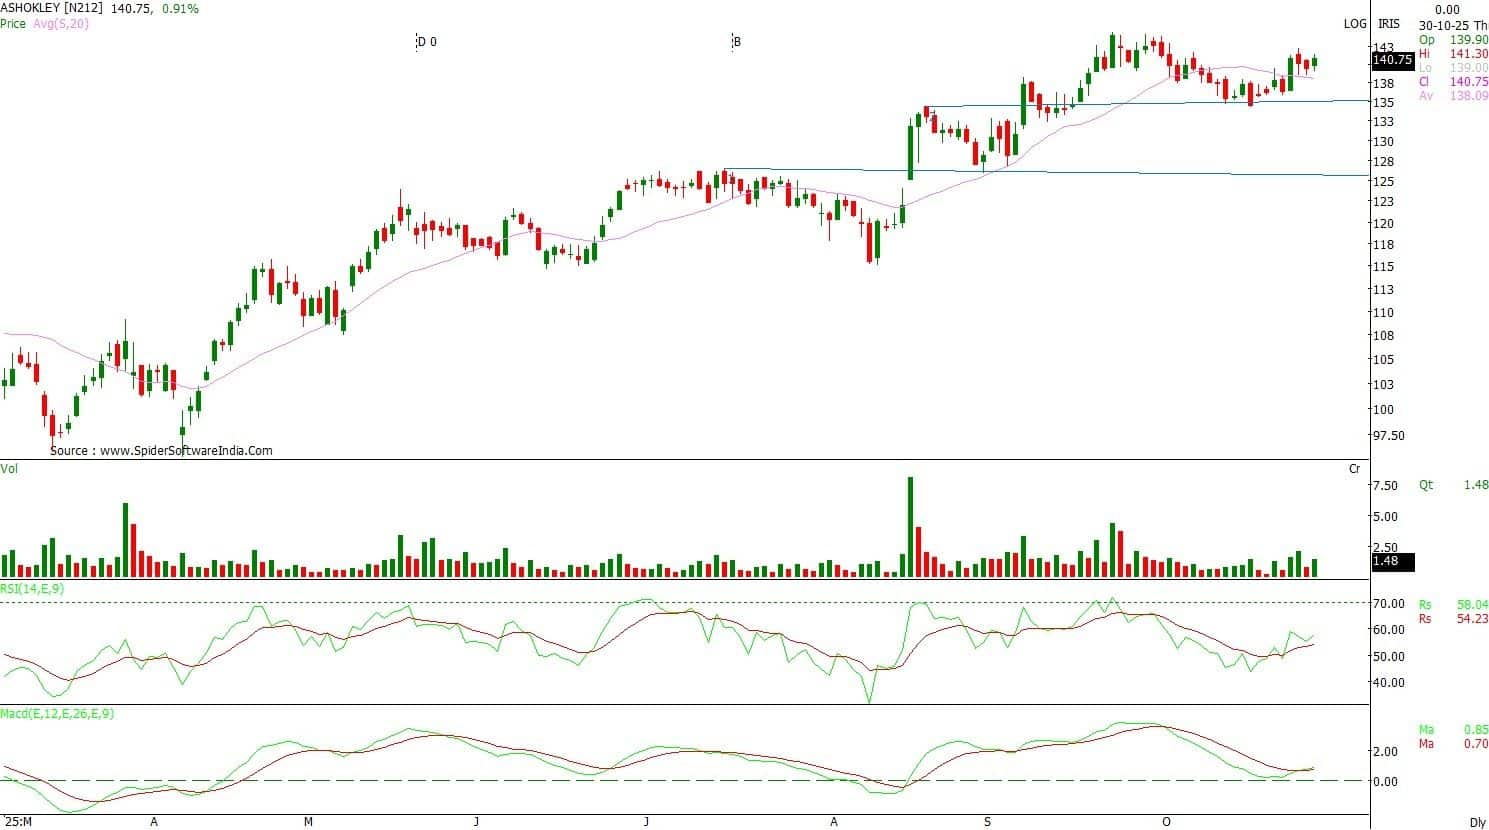Click the tallest green volume bar
The height and width of the screenshot is (830, 1489).
(910, 526)
